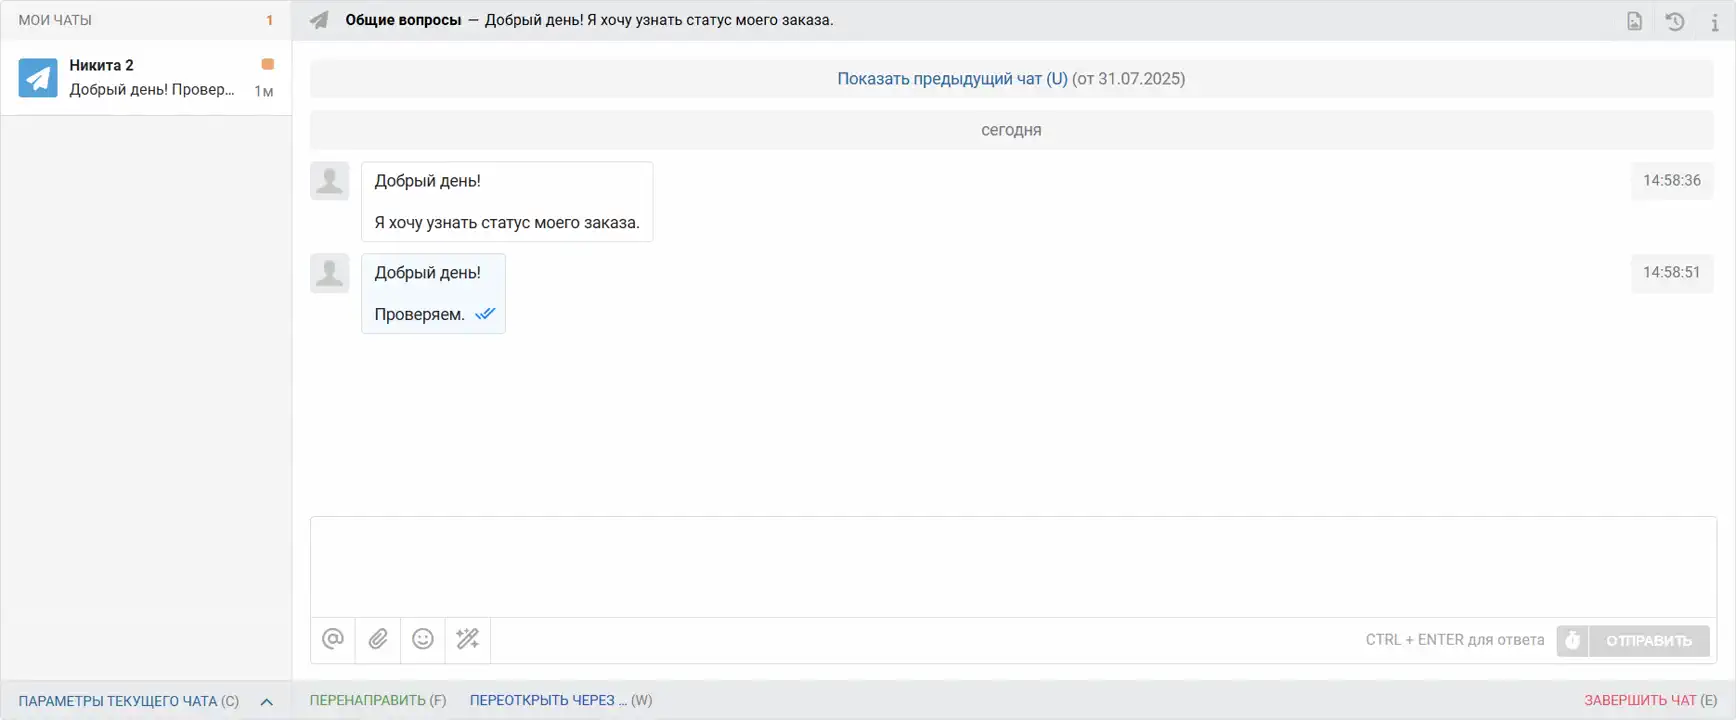Open the emoji picker smiley icon

[423, 639]
